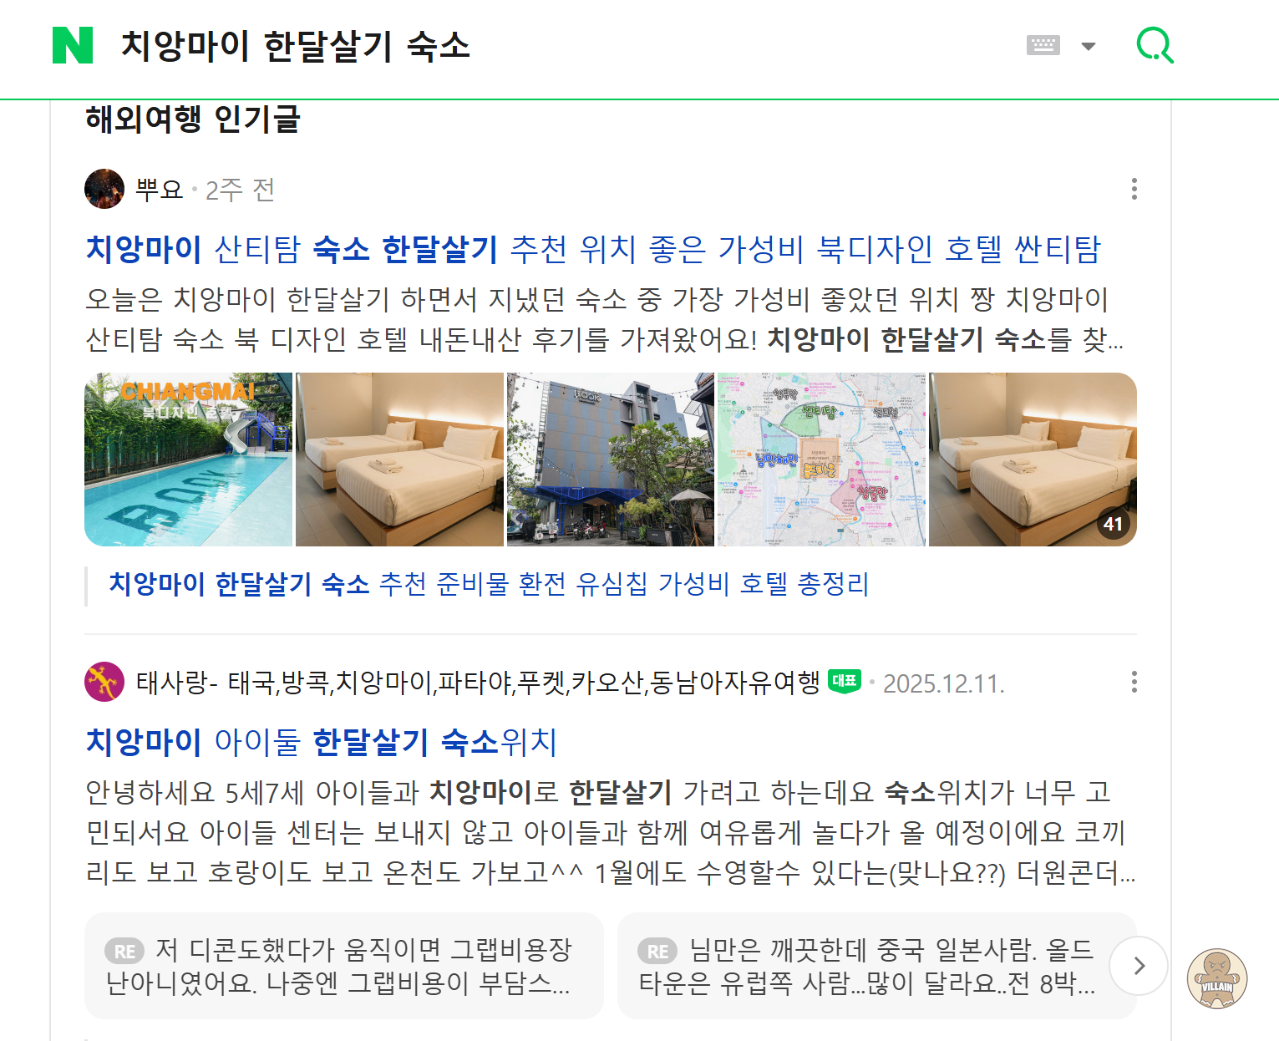
Task: Open the hotel building exterior thumbnail
Action: 610,460
